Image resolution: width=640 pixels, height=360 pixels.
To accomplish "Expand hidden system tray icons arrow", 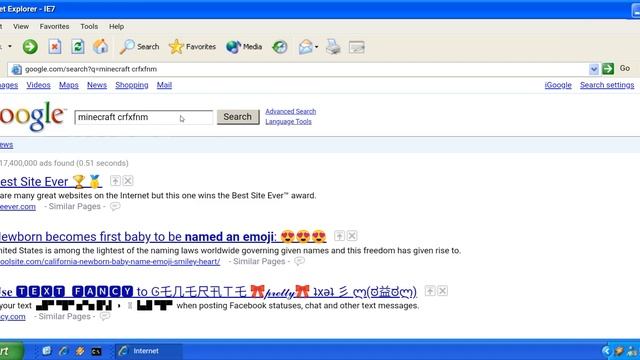I will coord(606,351).
